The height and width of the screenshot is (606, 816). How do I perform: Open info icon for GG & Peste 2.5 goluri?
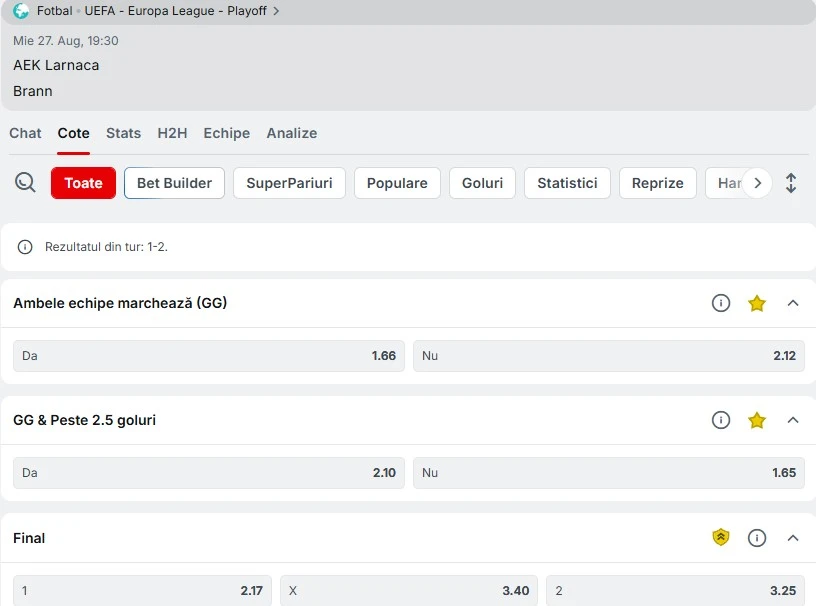pos(721,420)
